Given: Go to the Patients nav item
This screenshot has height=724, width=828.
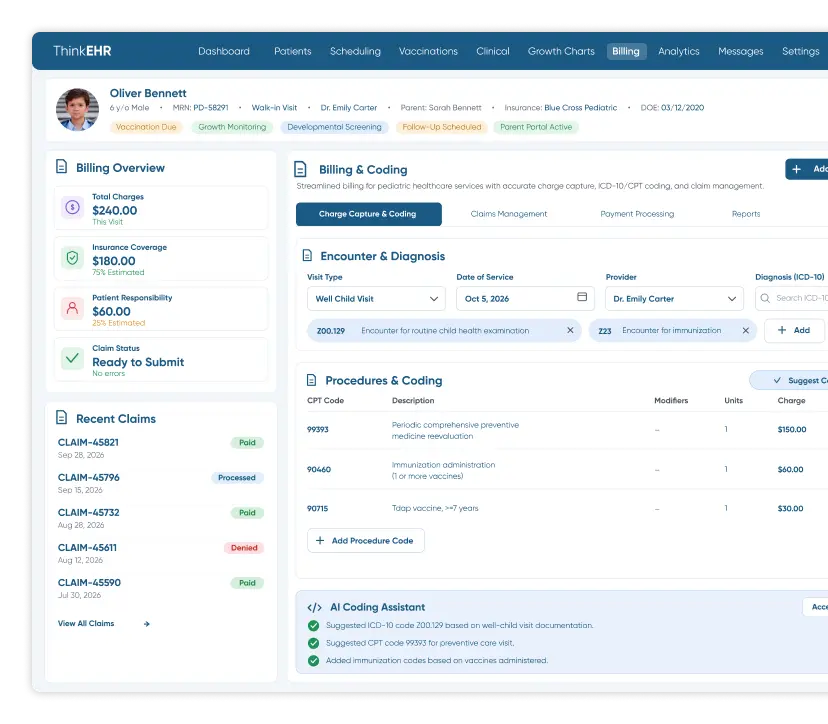Looking at the screenshot, I should click(x=293, y=51).
